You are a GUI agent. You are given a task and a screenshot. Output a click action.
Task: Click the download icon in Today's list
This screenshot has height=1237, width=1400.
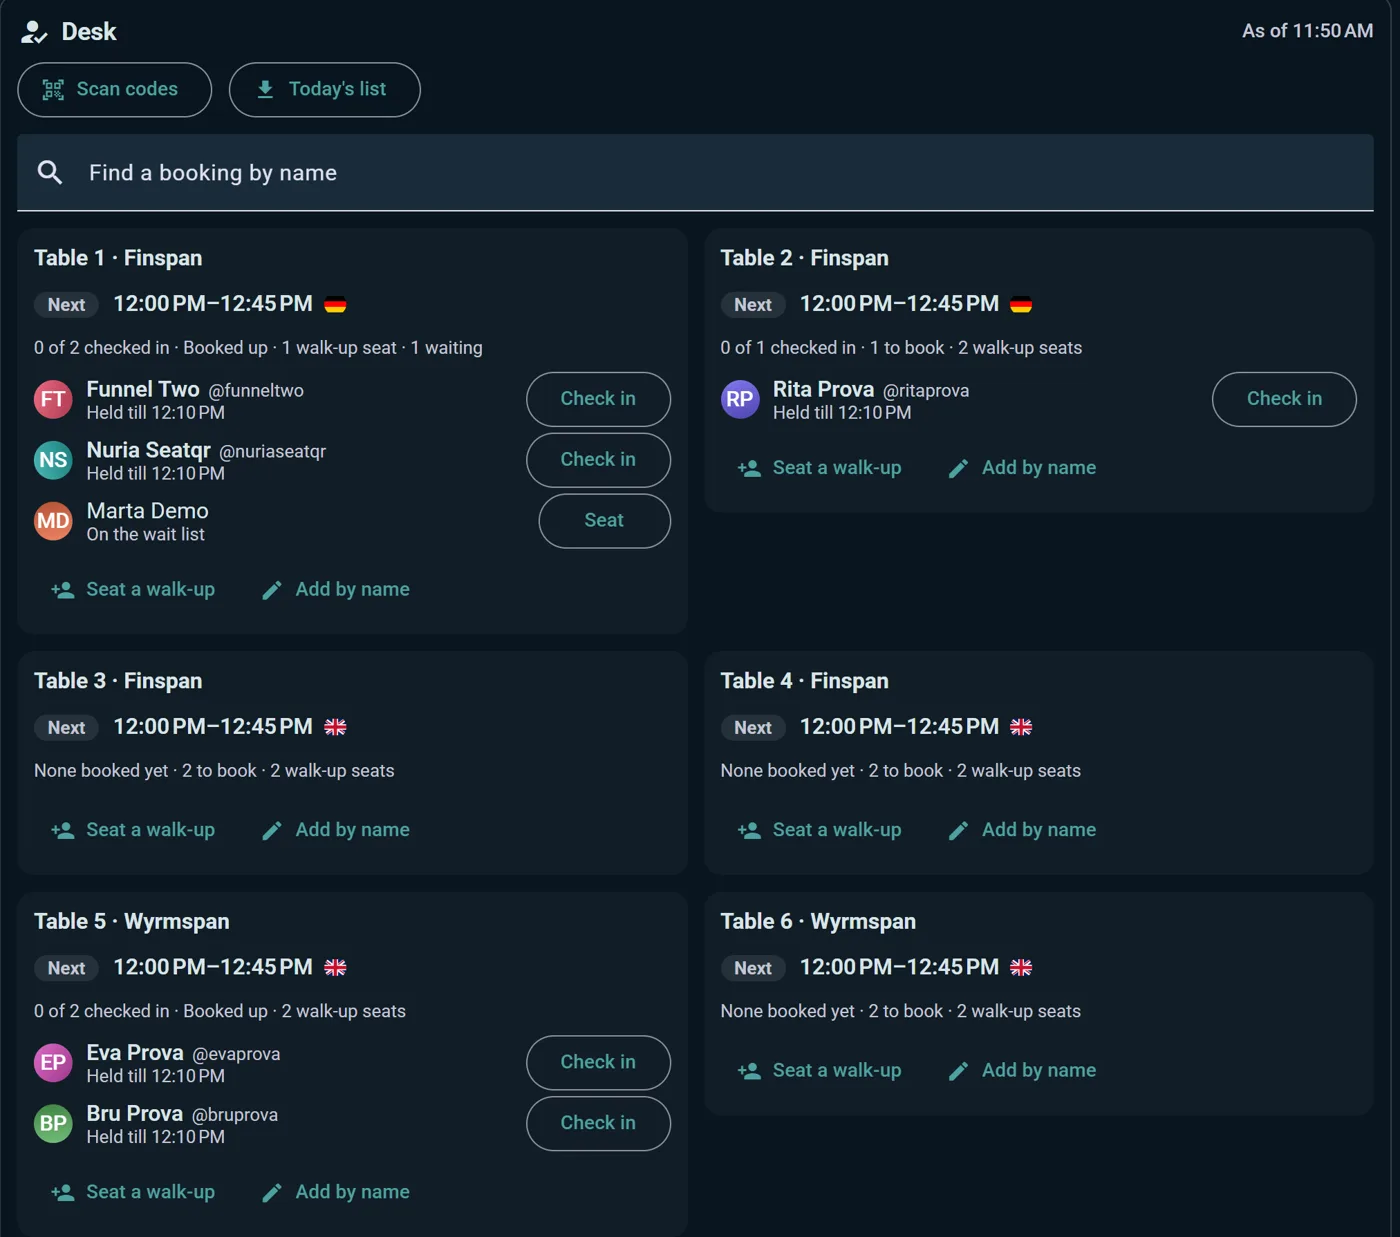point(265,90)
